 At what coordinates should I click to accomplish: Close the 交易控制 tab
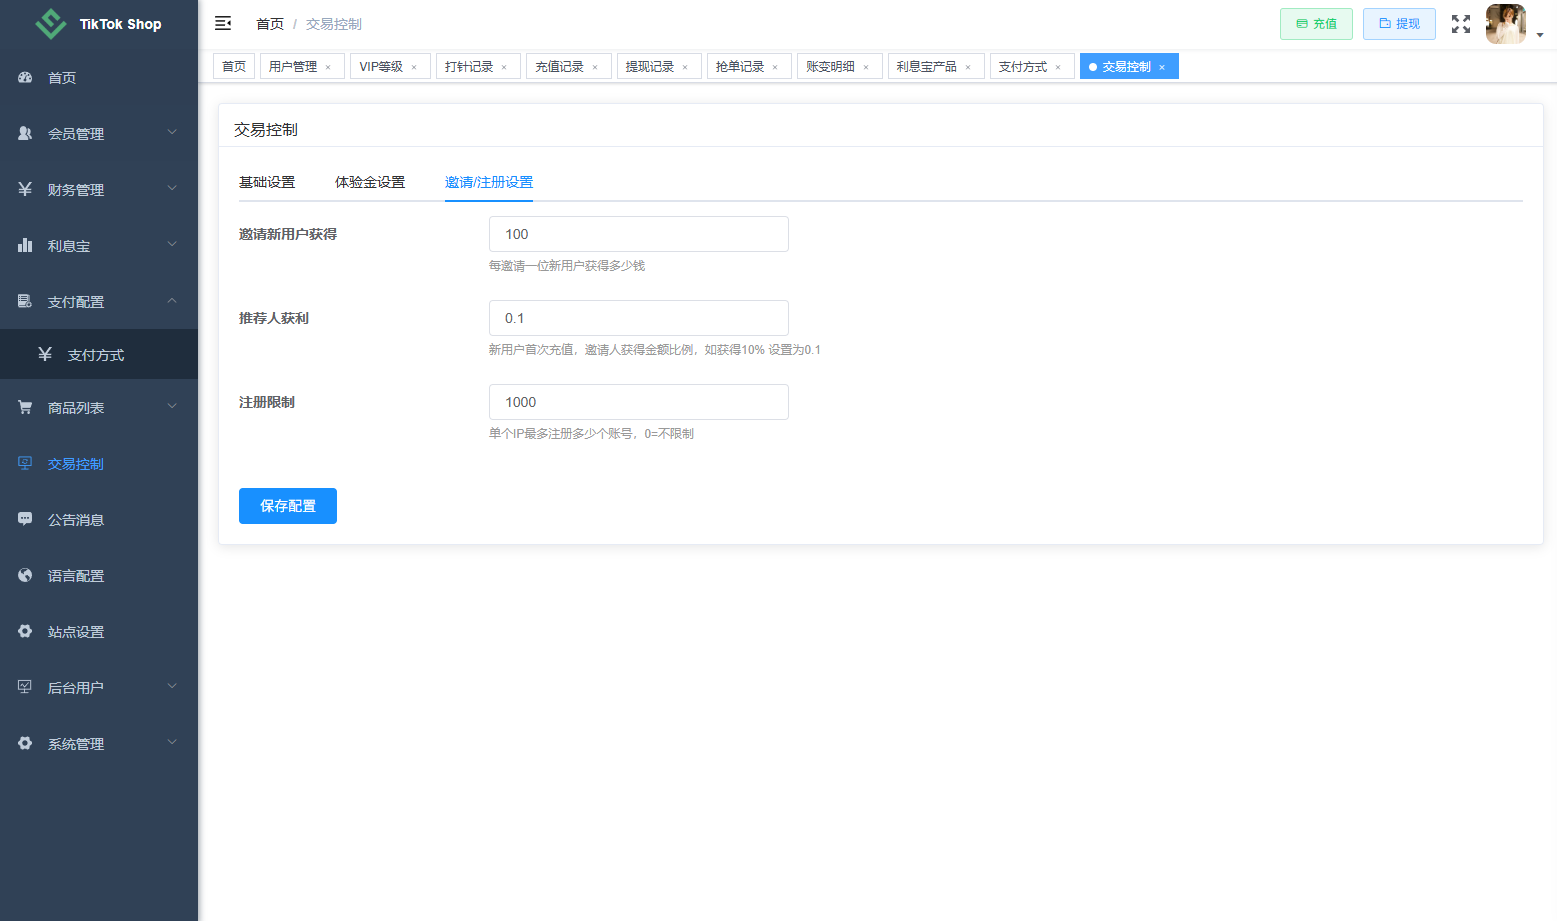pyautogui.click(x=1162, y=67)
